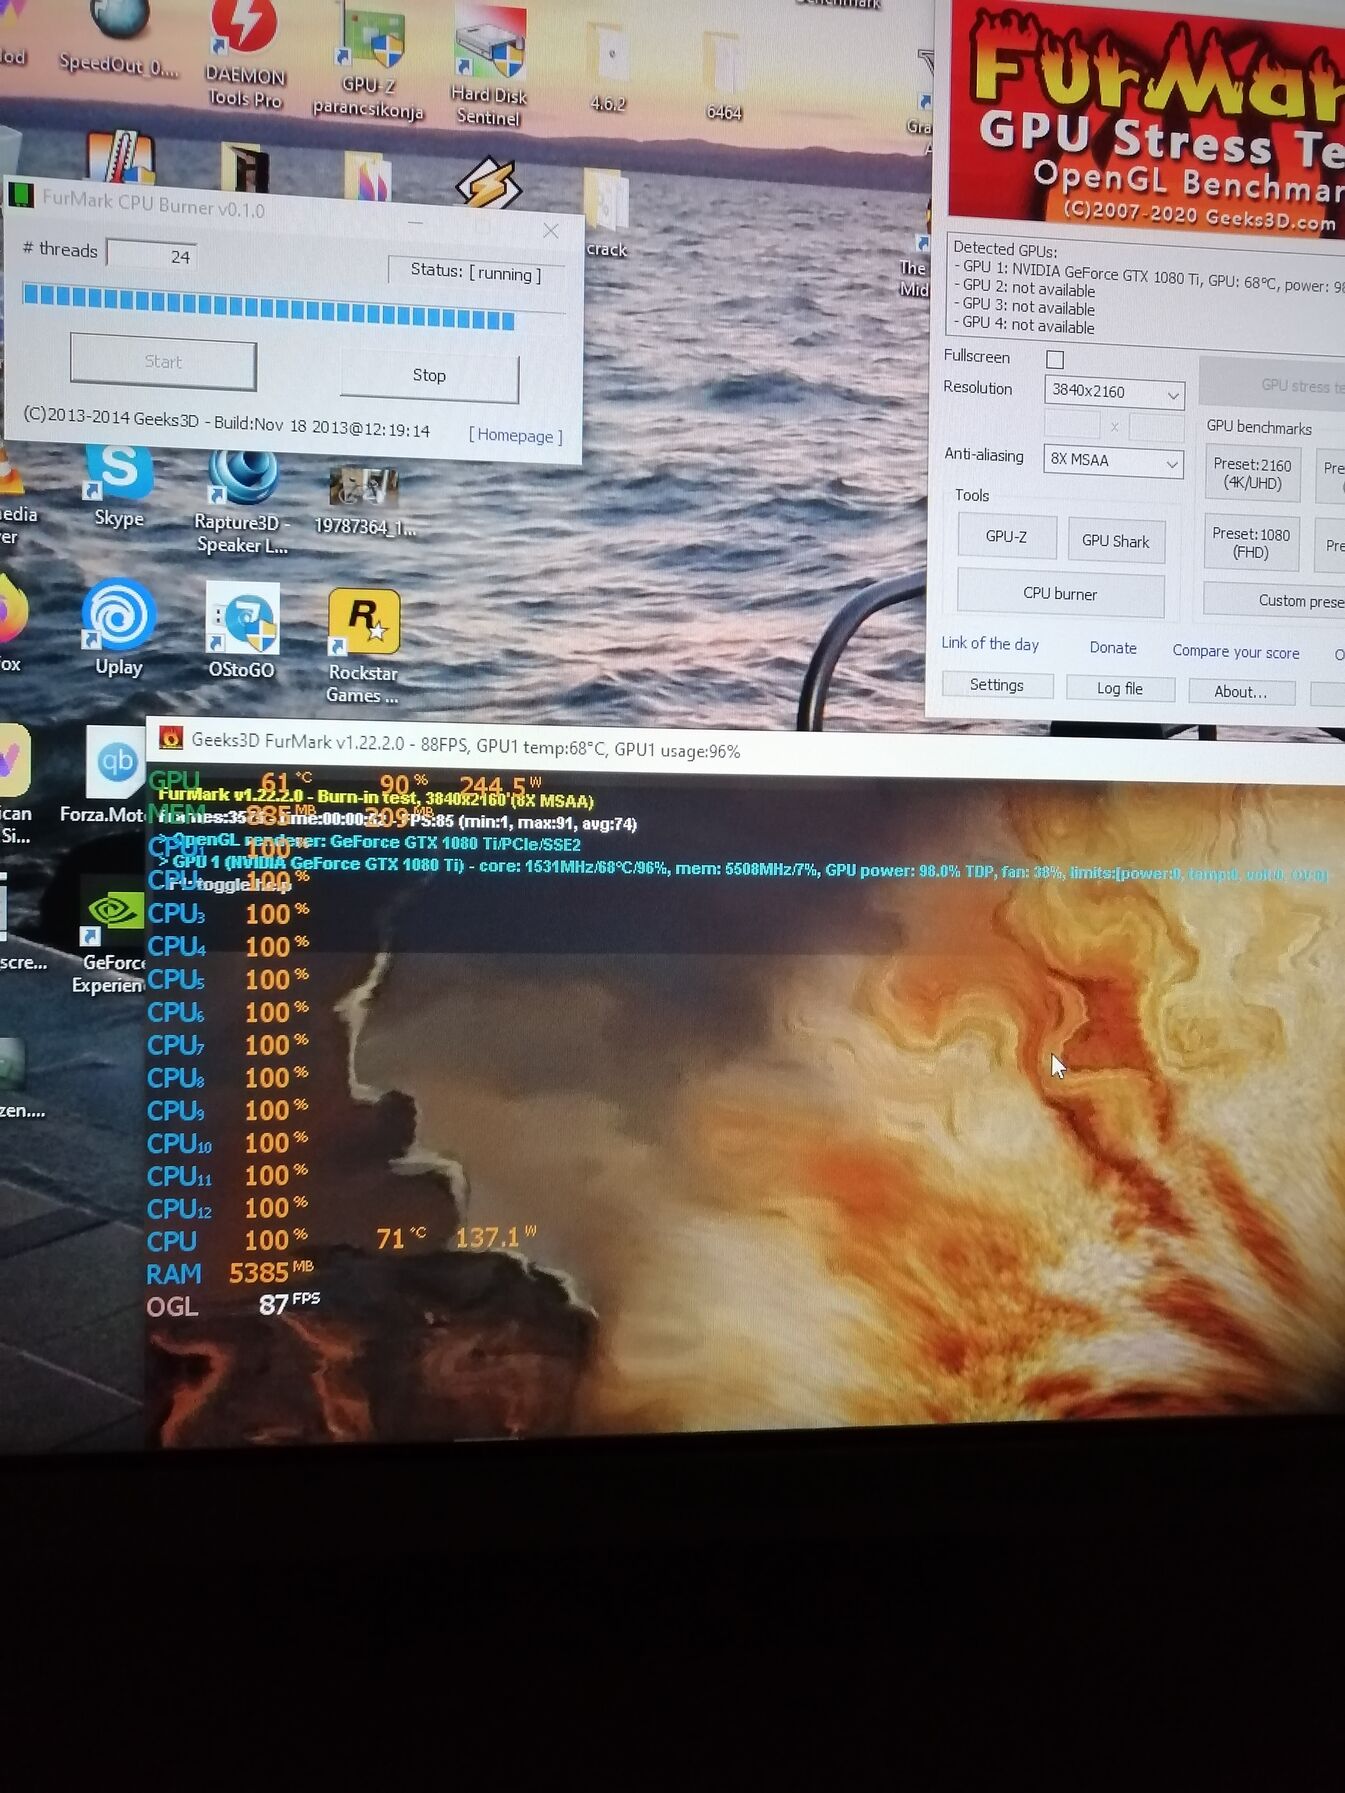
Task: Open the 19787364_1 image file icon
Action: (364, 503)
